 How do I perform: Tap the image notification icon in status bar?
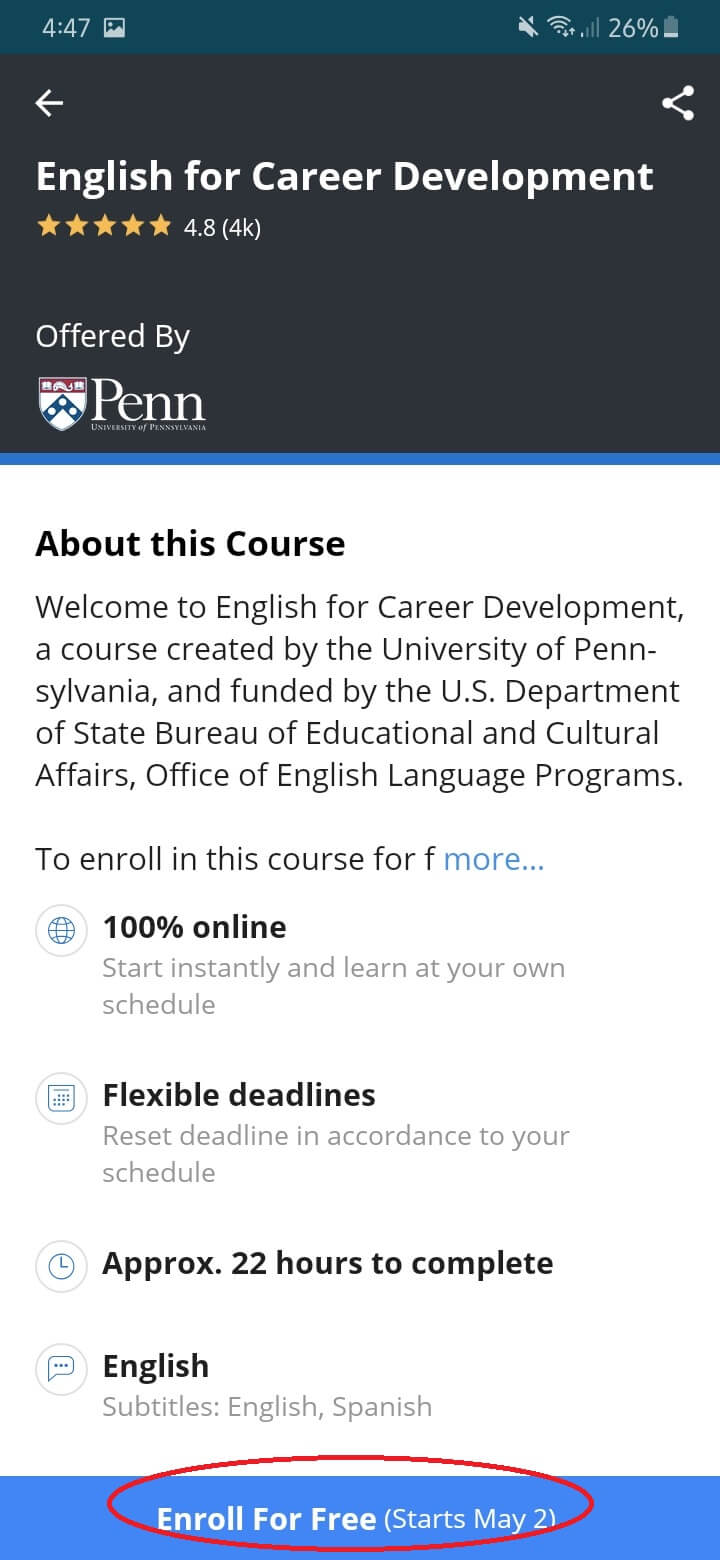(114, 28)
